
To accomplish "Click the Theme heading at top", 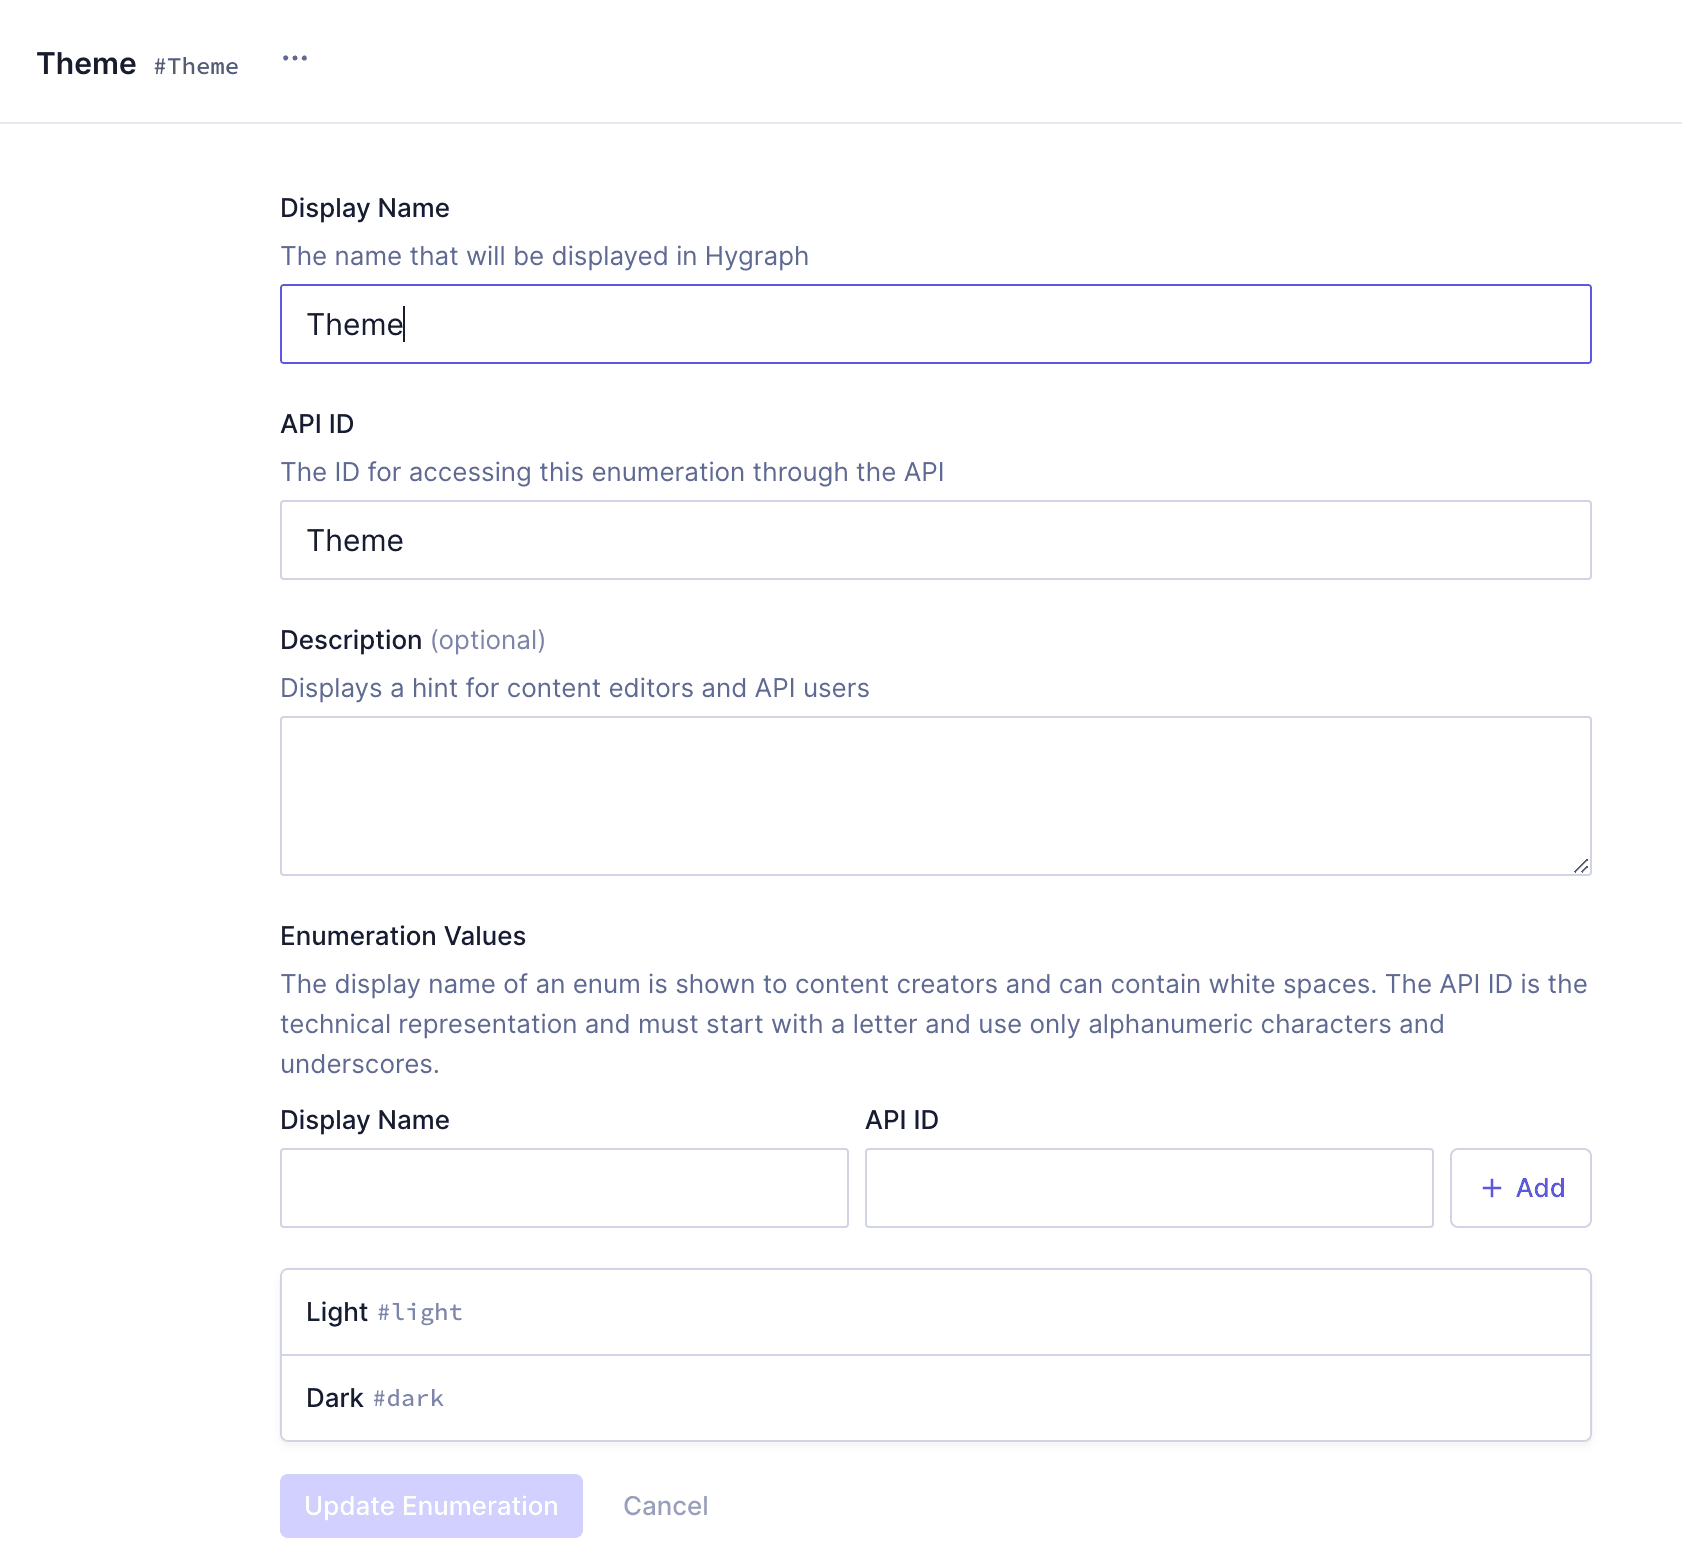I will tap(86, 63).
